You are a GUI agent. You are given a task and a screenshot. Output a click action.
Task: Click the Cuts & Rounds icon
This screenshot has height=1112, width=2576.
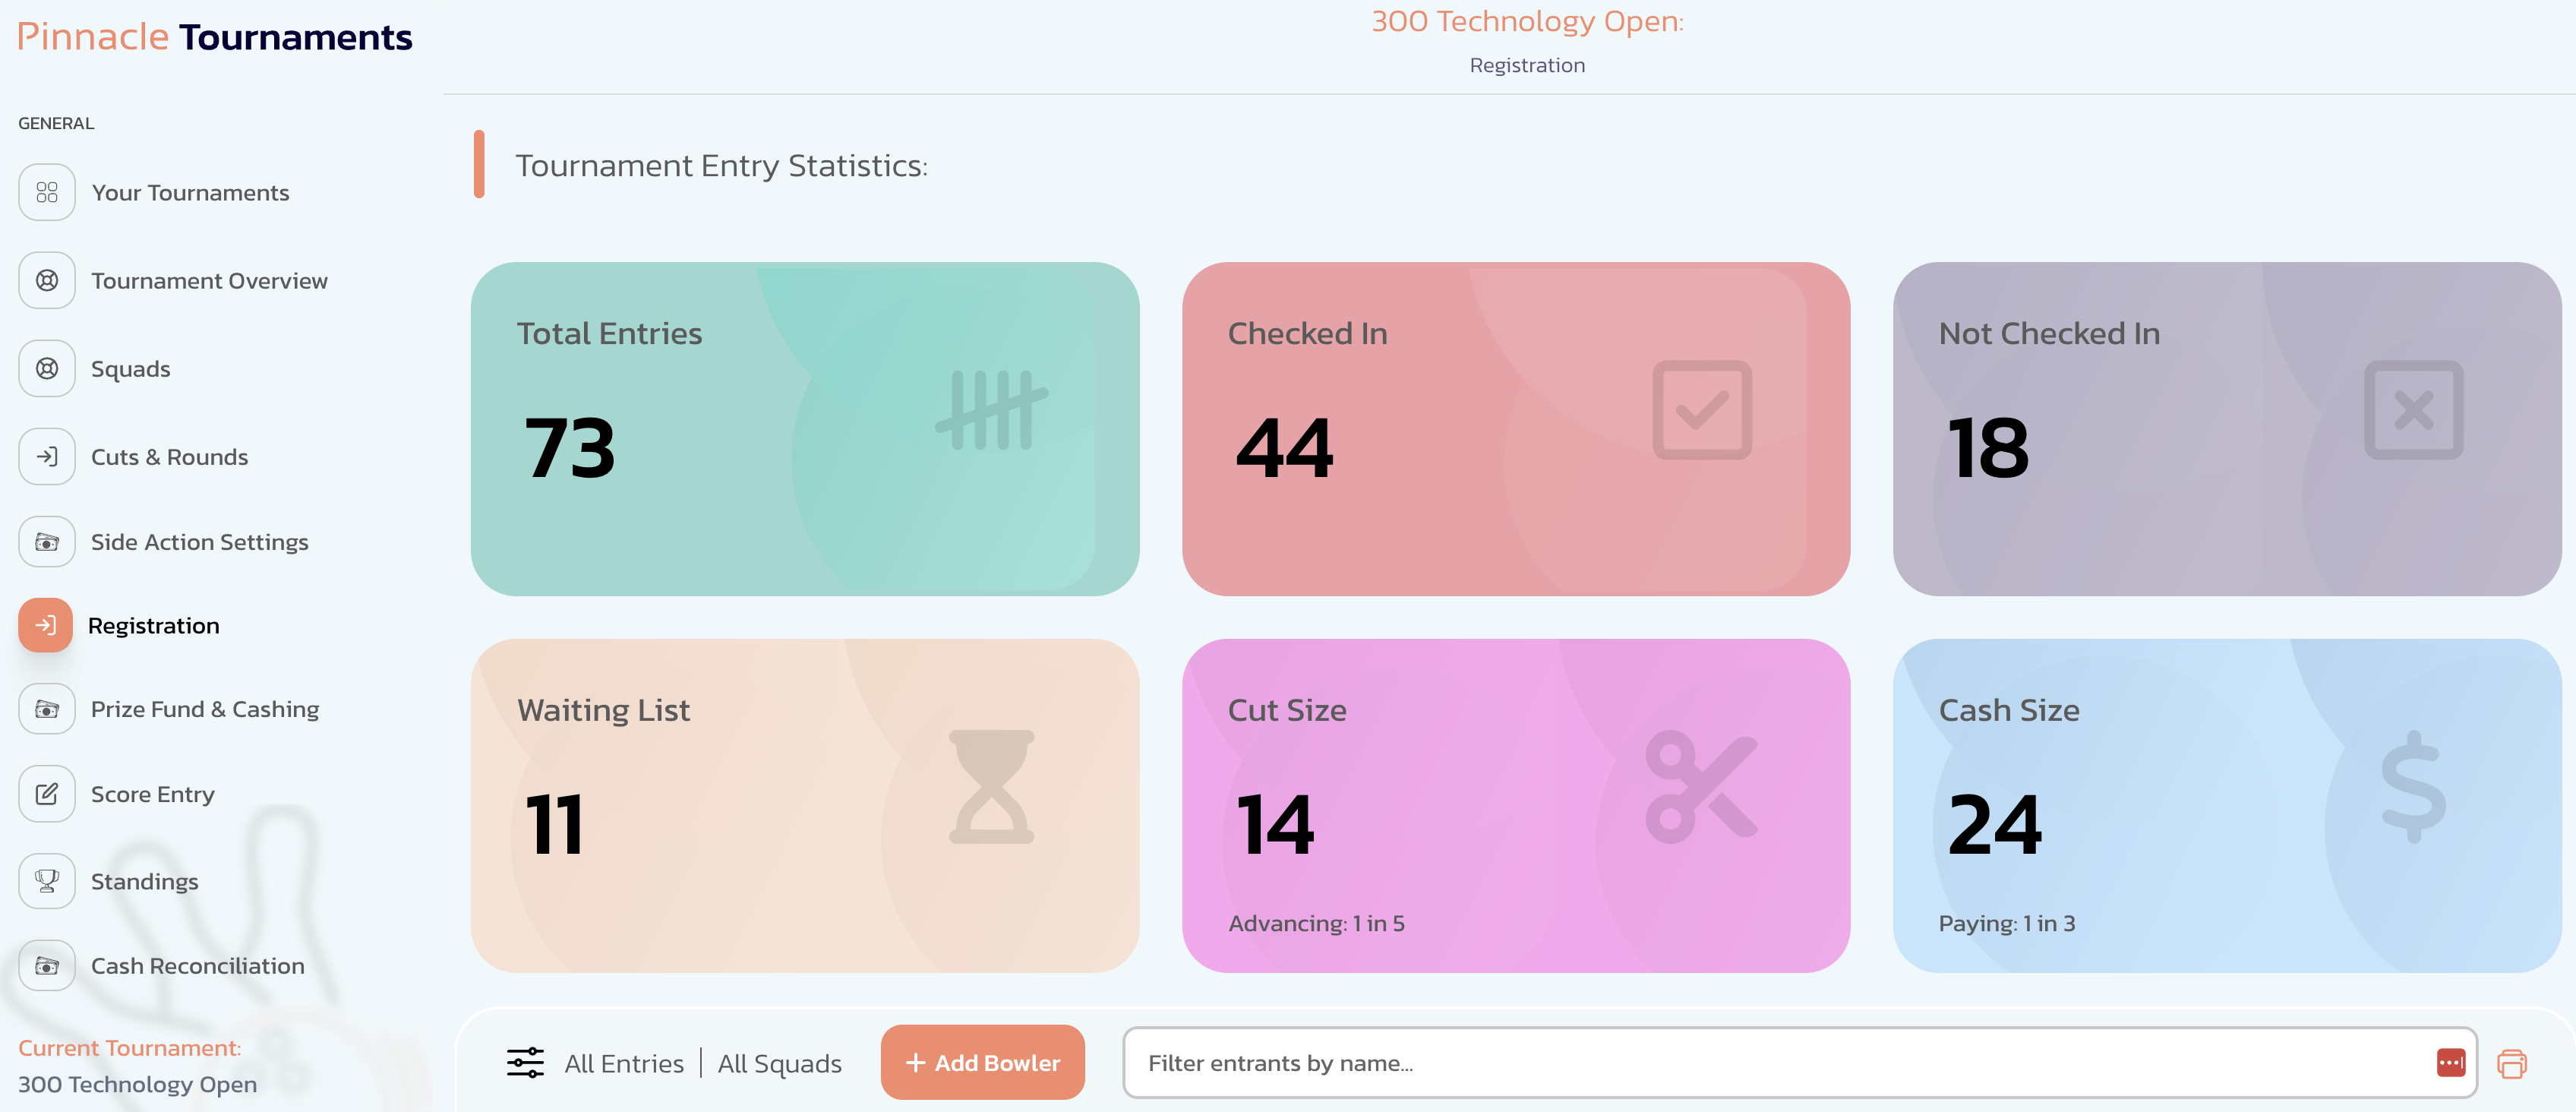point(47,457)
